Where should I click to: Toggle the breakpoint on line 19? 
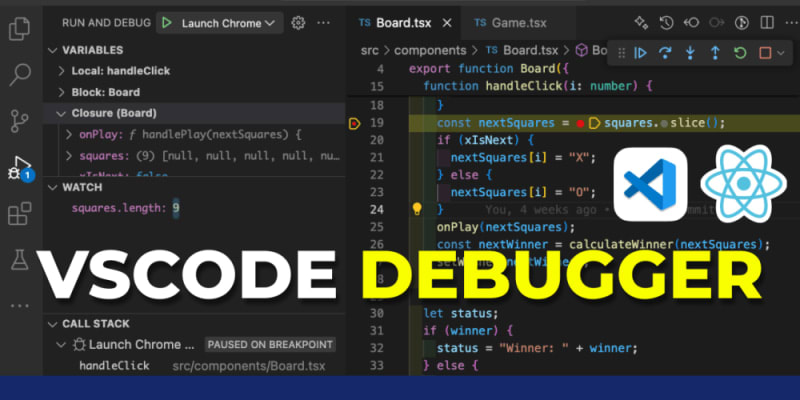tap(355, 123)
